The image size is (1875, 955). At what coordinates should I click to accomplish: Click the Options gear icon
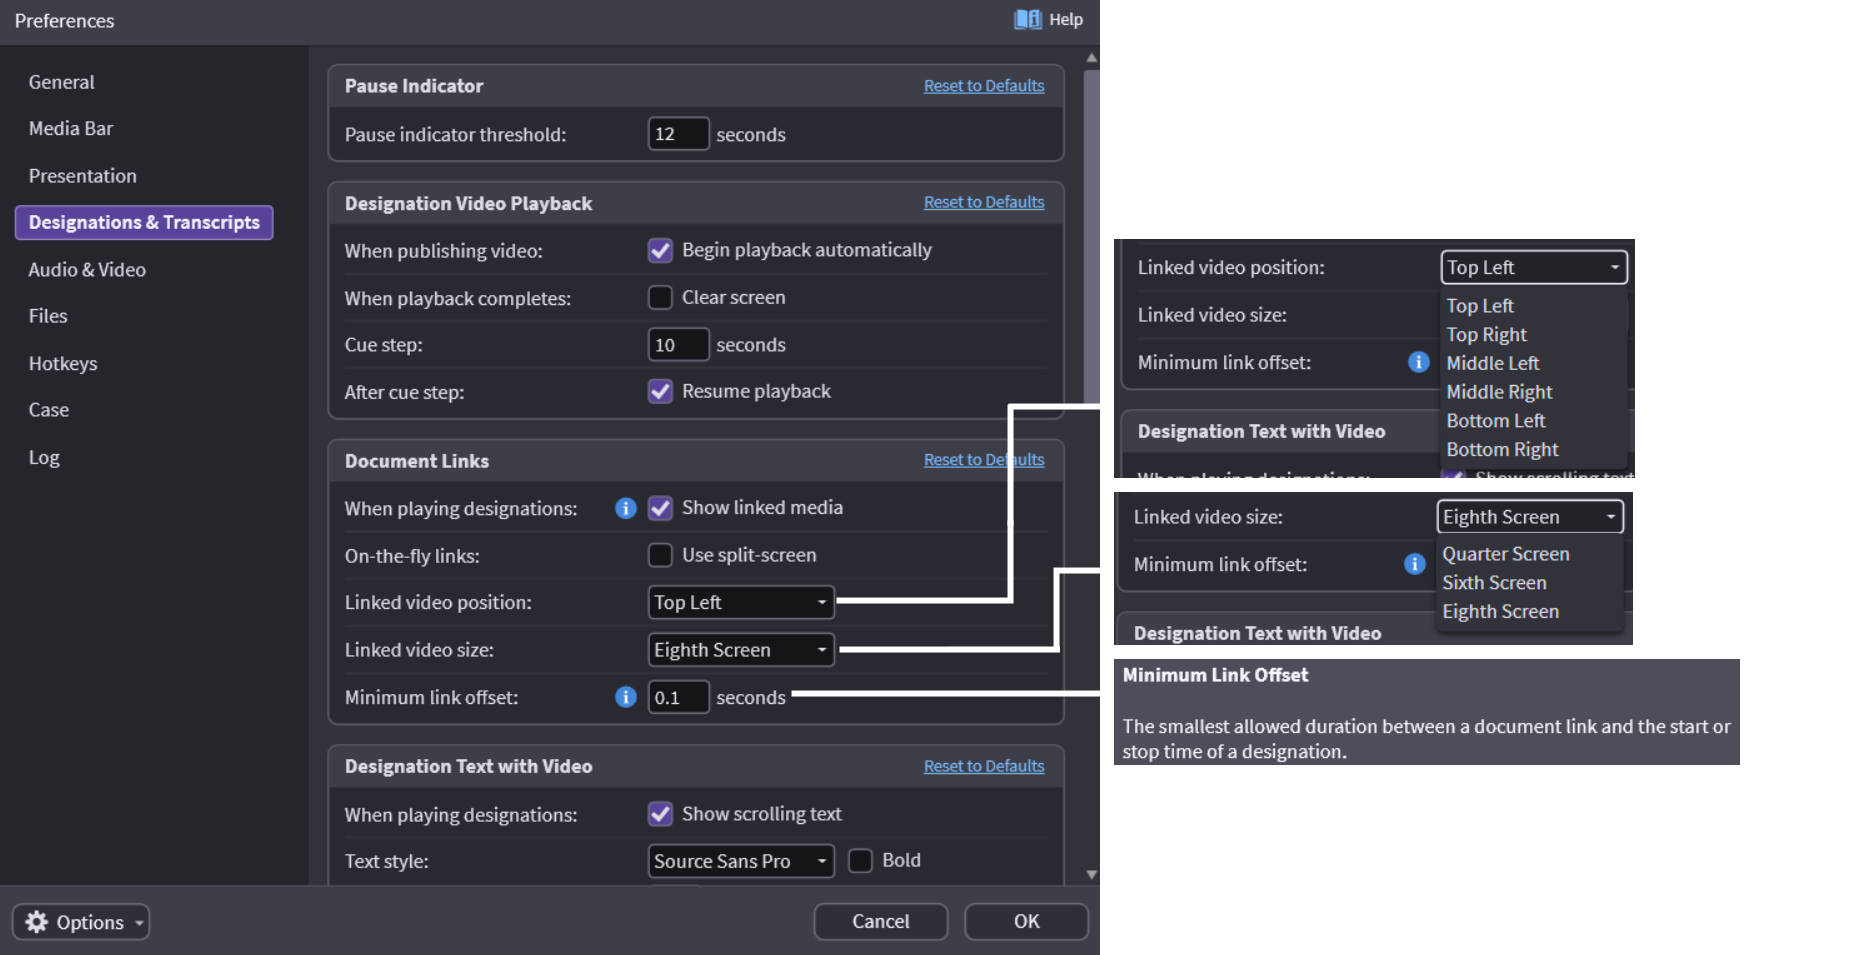tap(37, 922)
